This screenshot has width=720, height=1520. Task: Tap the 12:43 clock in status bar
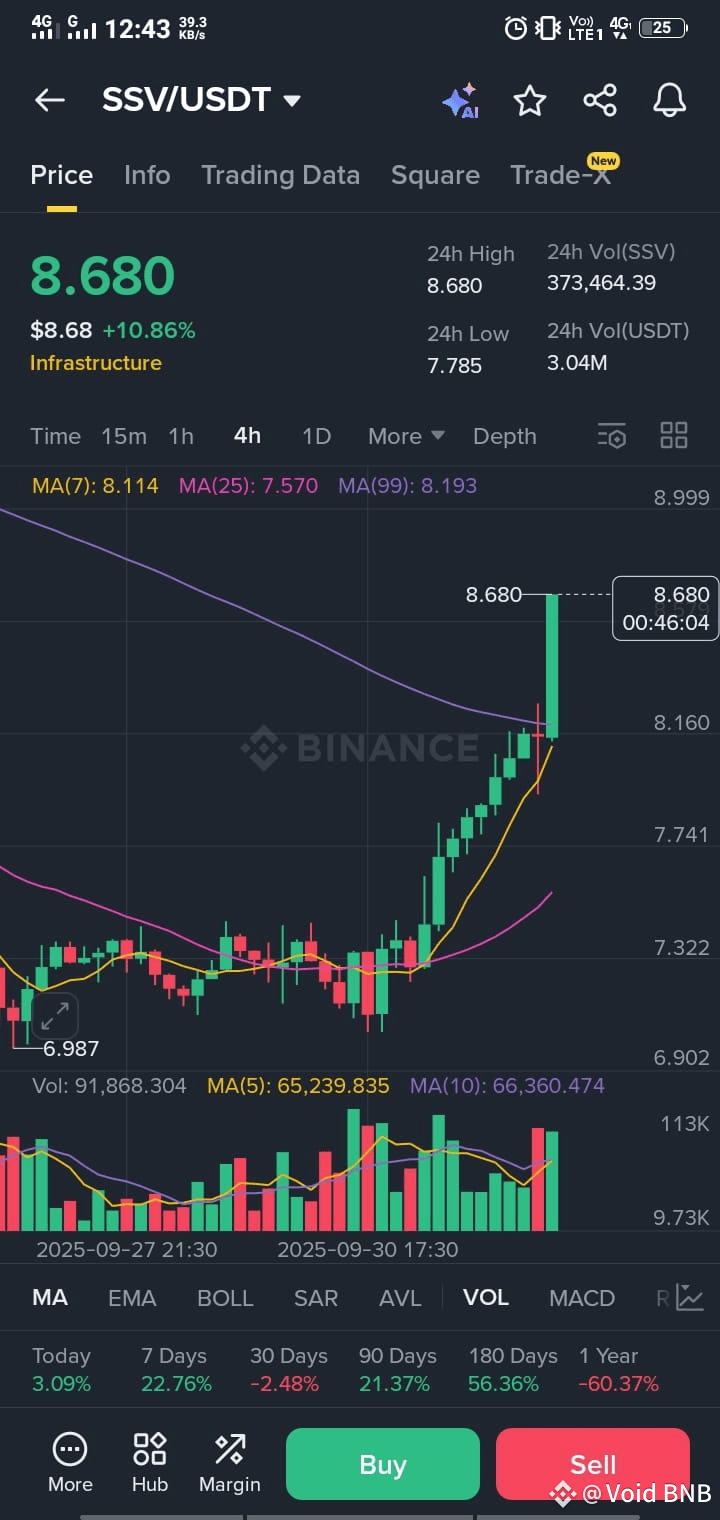pos(137,29)
